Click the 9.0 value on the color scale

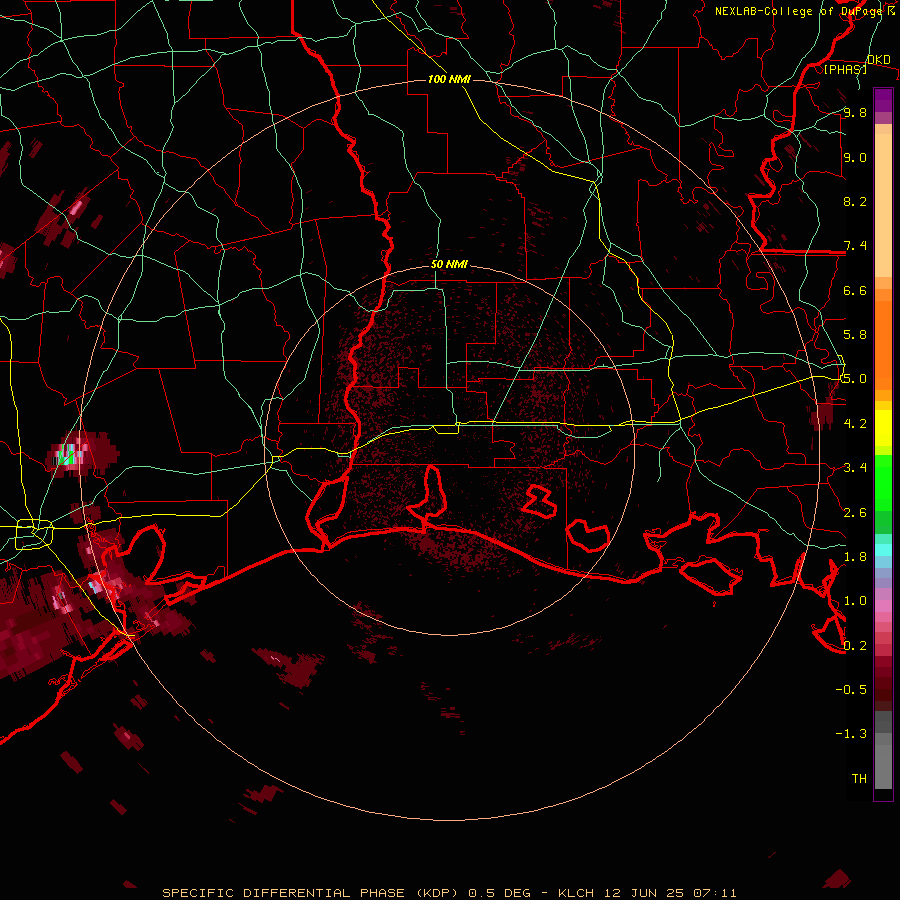coord(855,157)
